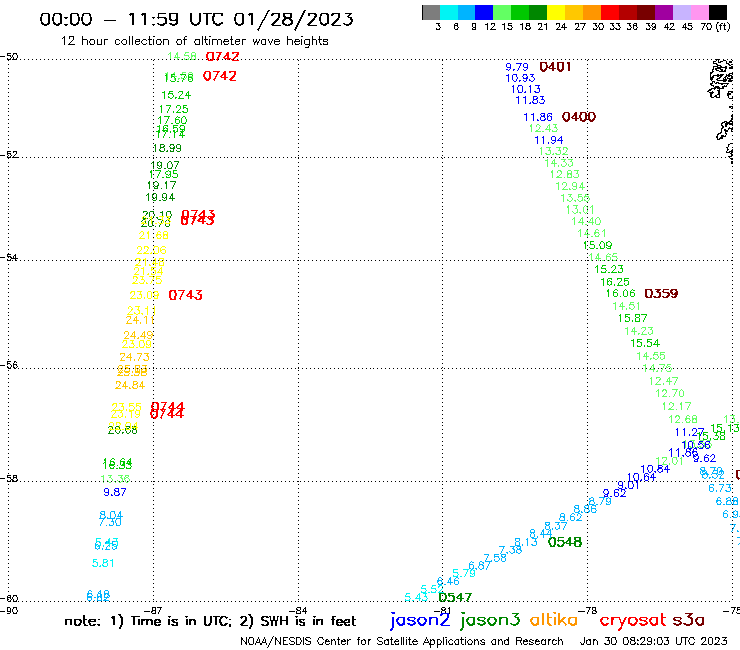
Task: Click the latitude axis label -54
Action: (8, 257)
